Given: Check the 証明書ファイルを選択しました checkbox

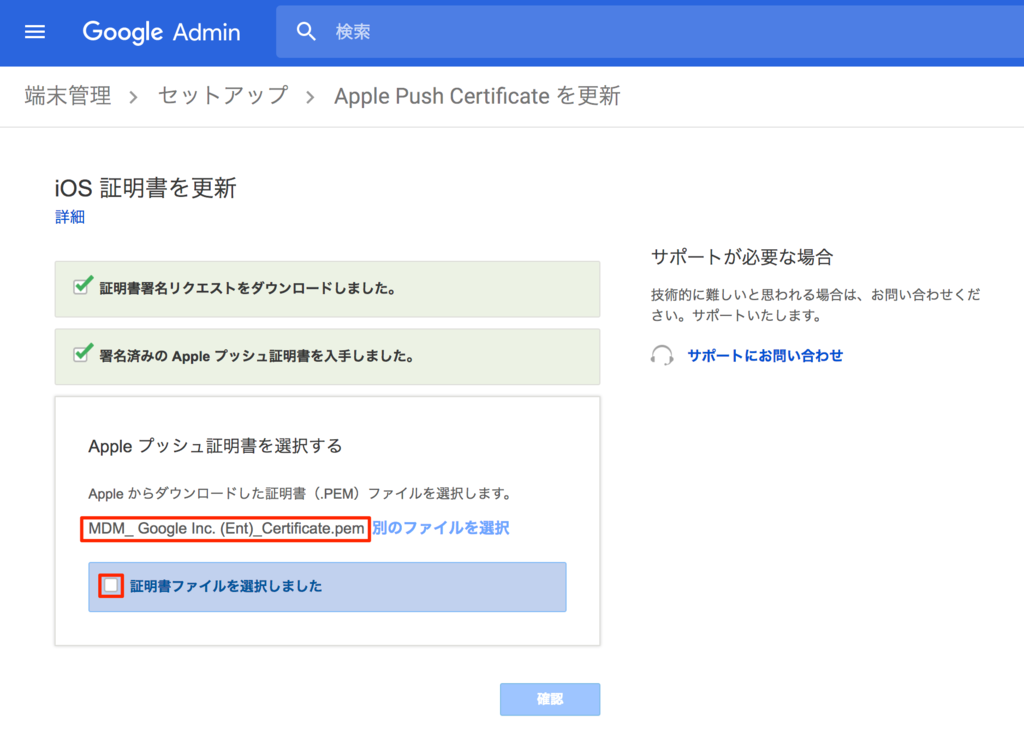Looking at the screenshot, I should click(111, 585).
